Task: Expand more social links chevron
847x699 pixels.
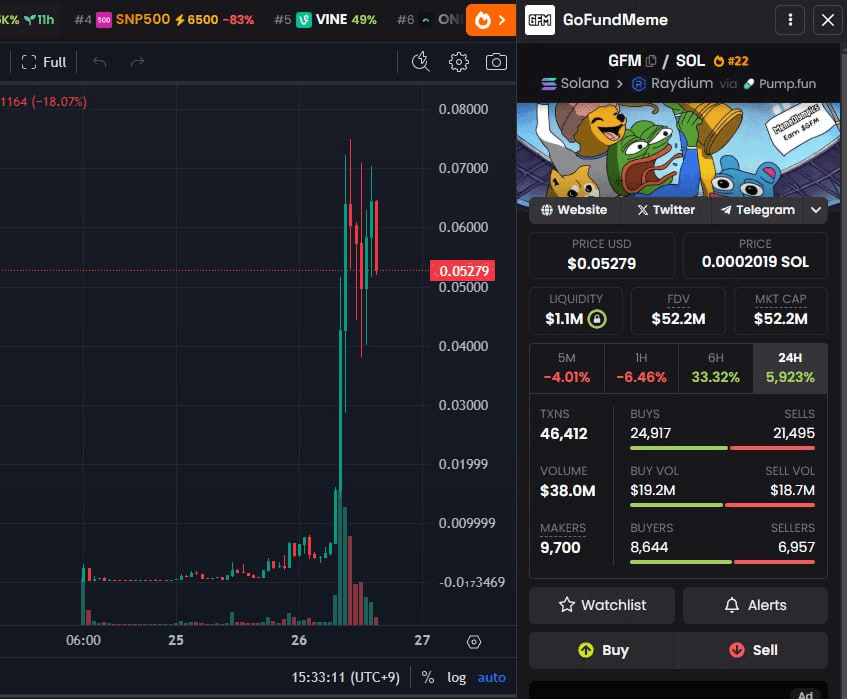Action: pos(816,210)
